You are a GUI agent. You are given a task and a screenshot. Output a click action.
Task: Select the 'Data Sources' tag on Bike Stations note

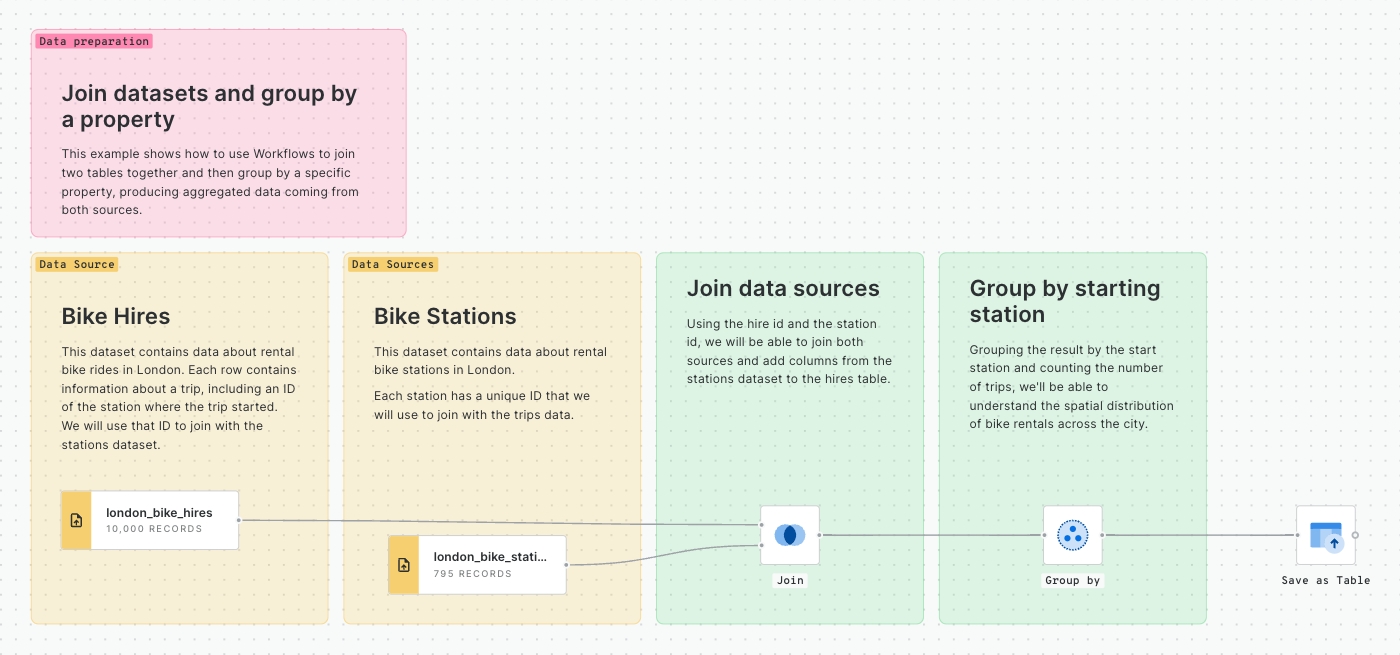tap(392, 264)
